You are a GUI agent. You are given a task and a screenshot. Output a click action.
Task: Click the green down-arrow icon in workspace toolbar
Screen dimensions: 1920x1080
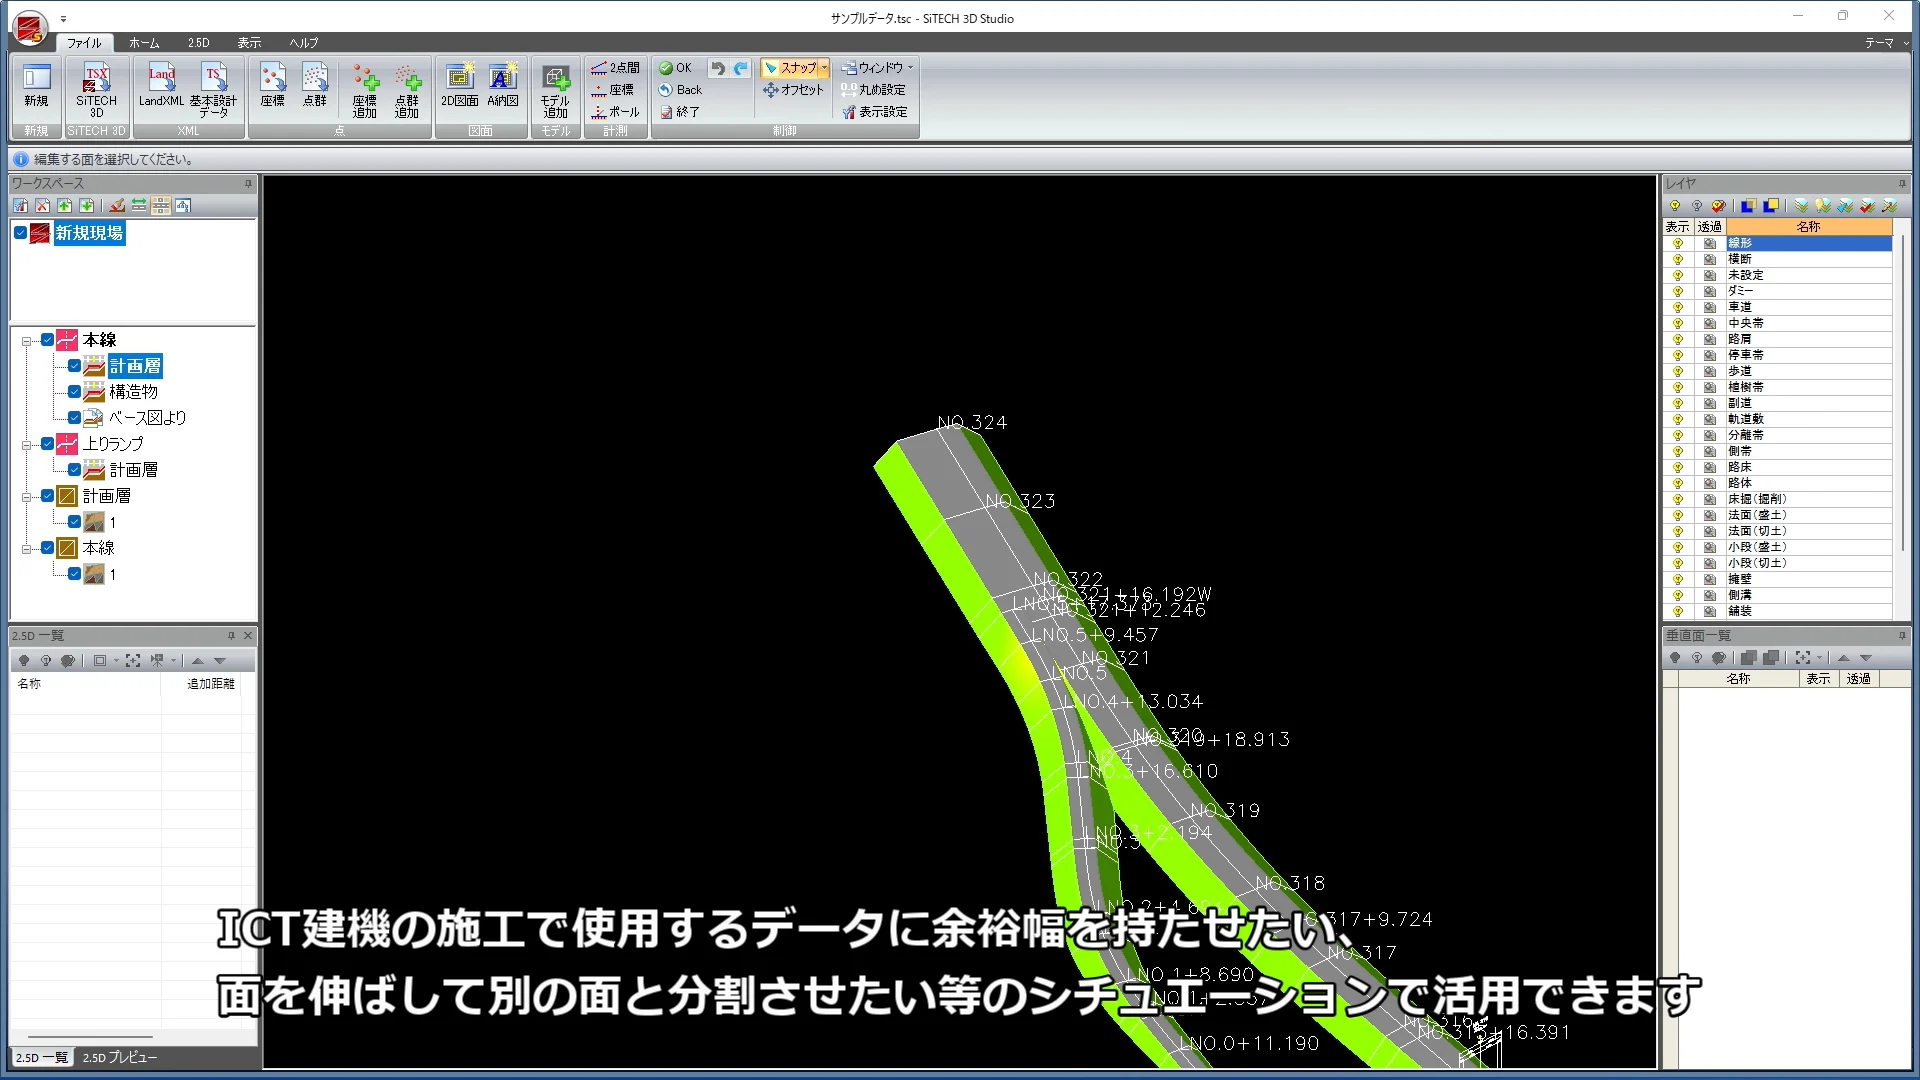87,206
